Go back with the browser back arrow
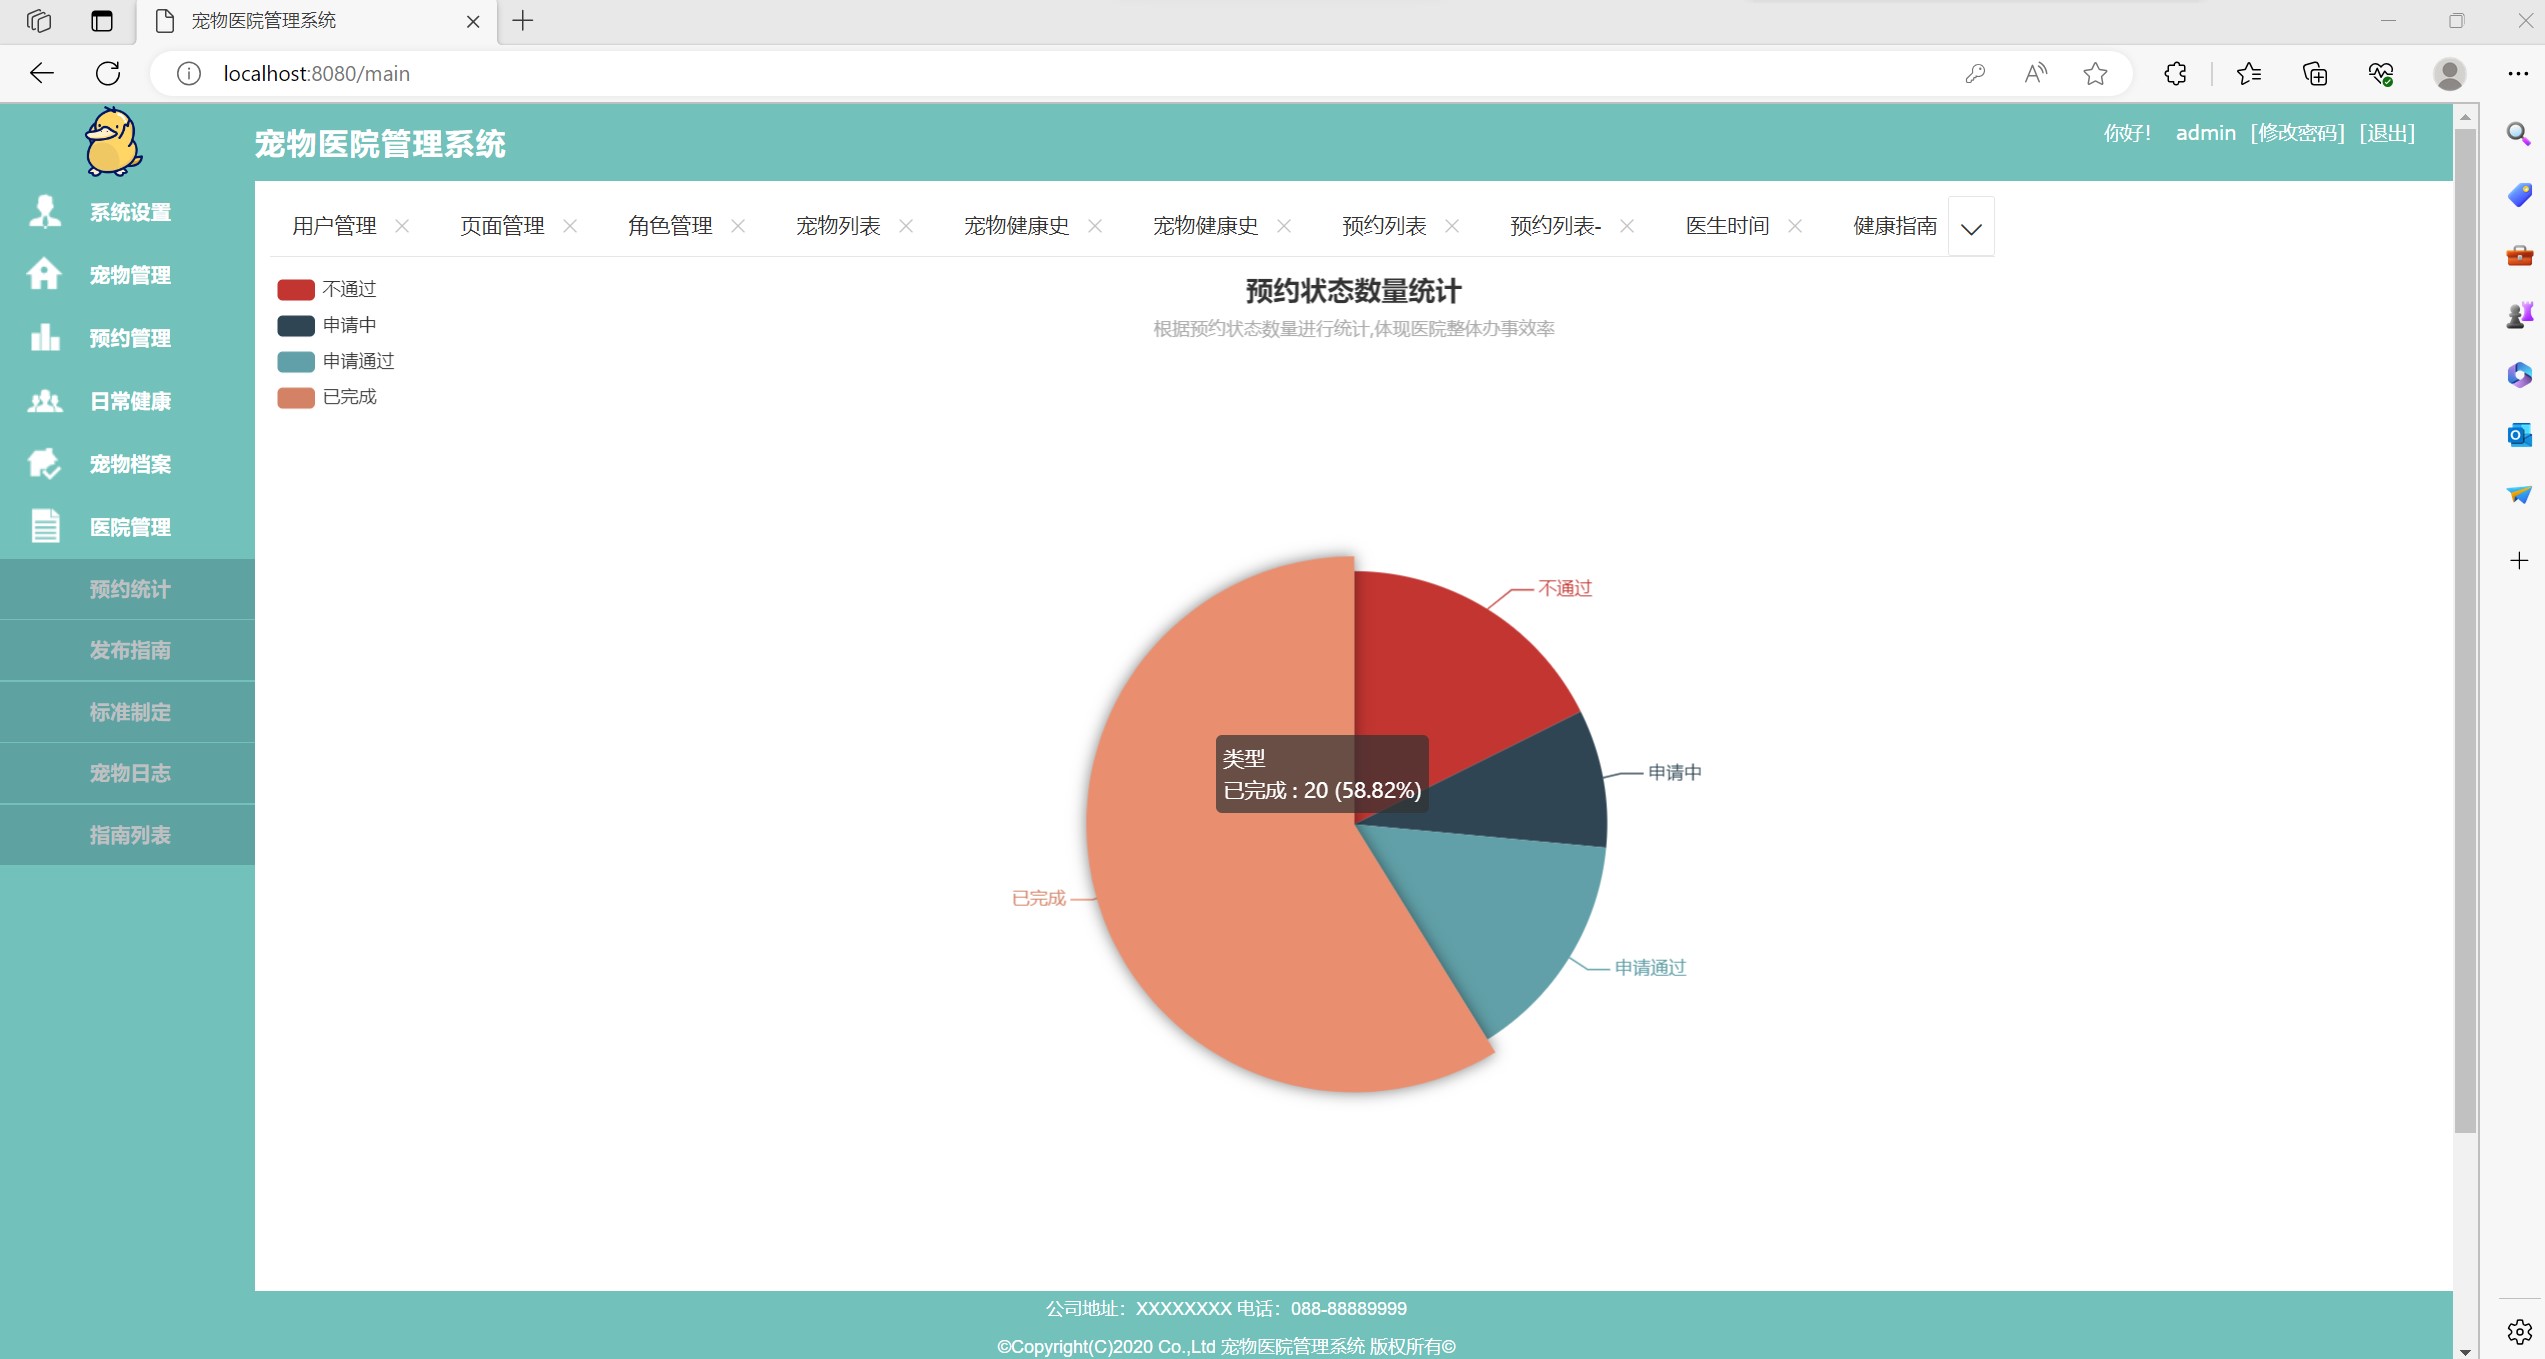Viewport: 2545px width, 1359px height. (x=42, y=73)
